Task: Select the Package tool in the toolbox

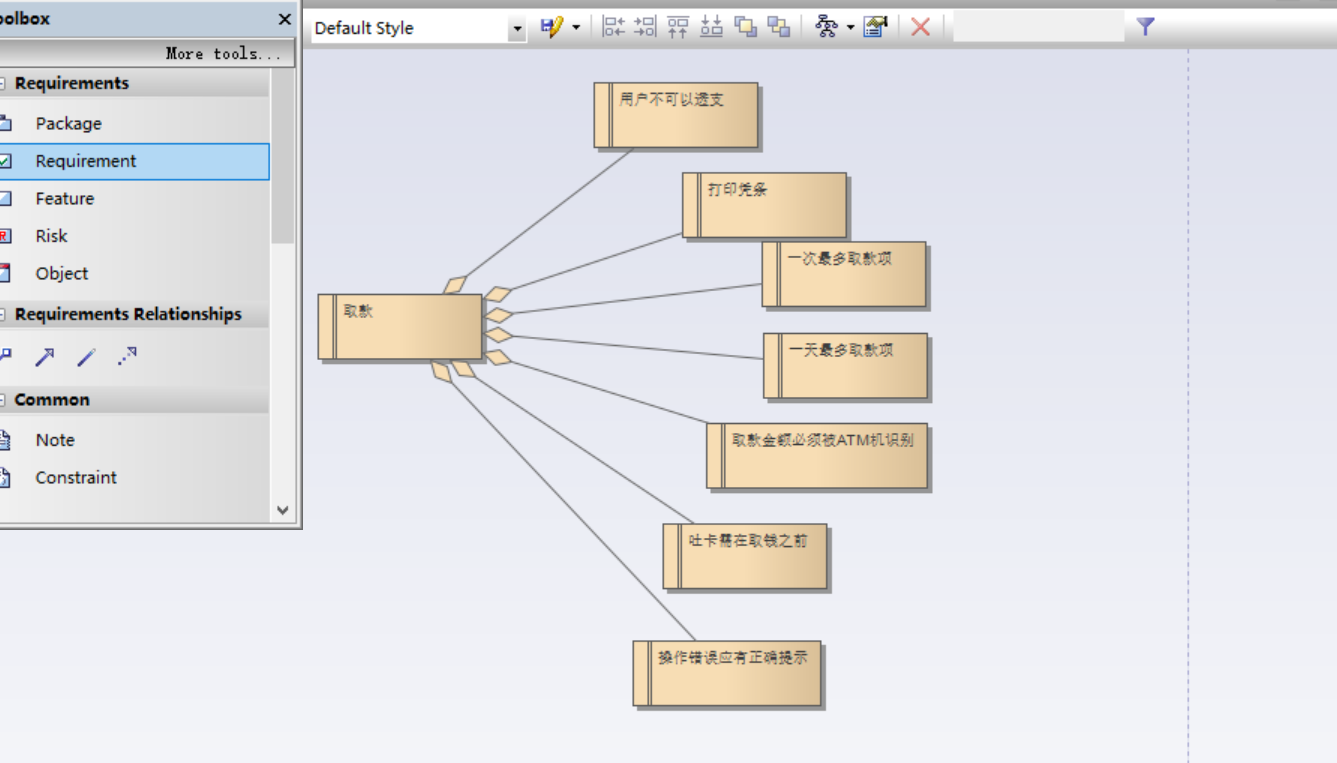Action: [x=134, y=123]
